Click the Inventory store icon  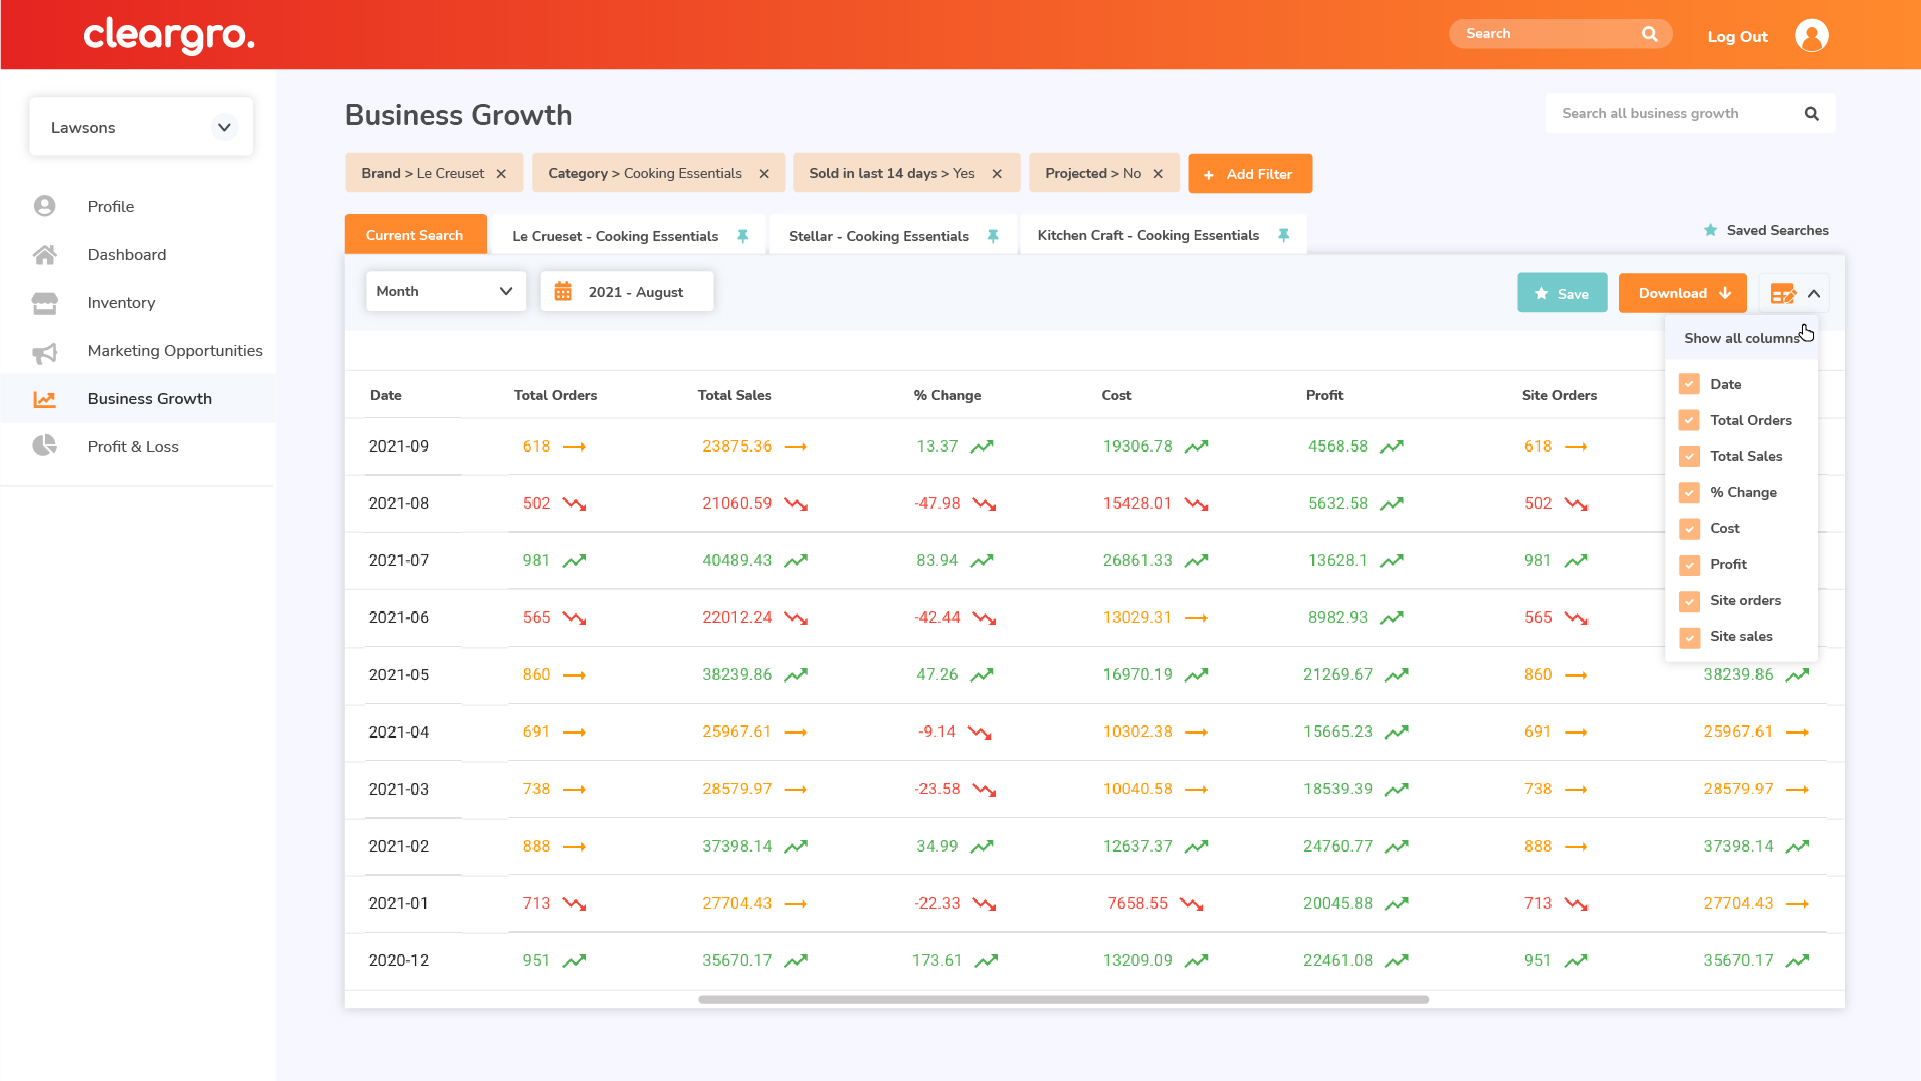tap(45, 303)
